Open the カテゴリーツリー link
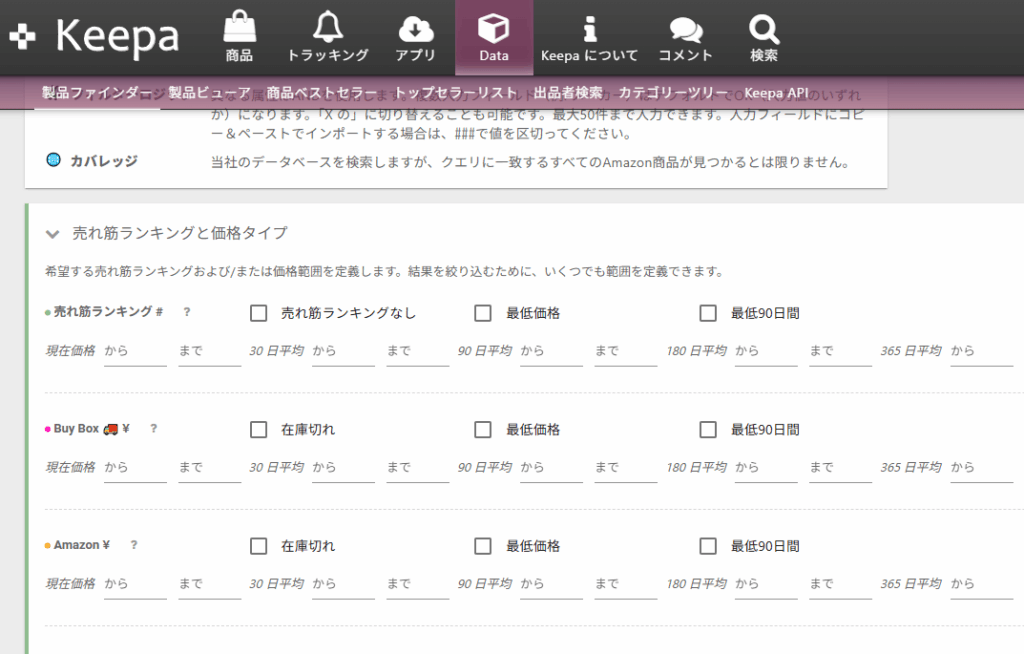The width and height of the screenshot is (1024, 654). click(x=673, y=93)
